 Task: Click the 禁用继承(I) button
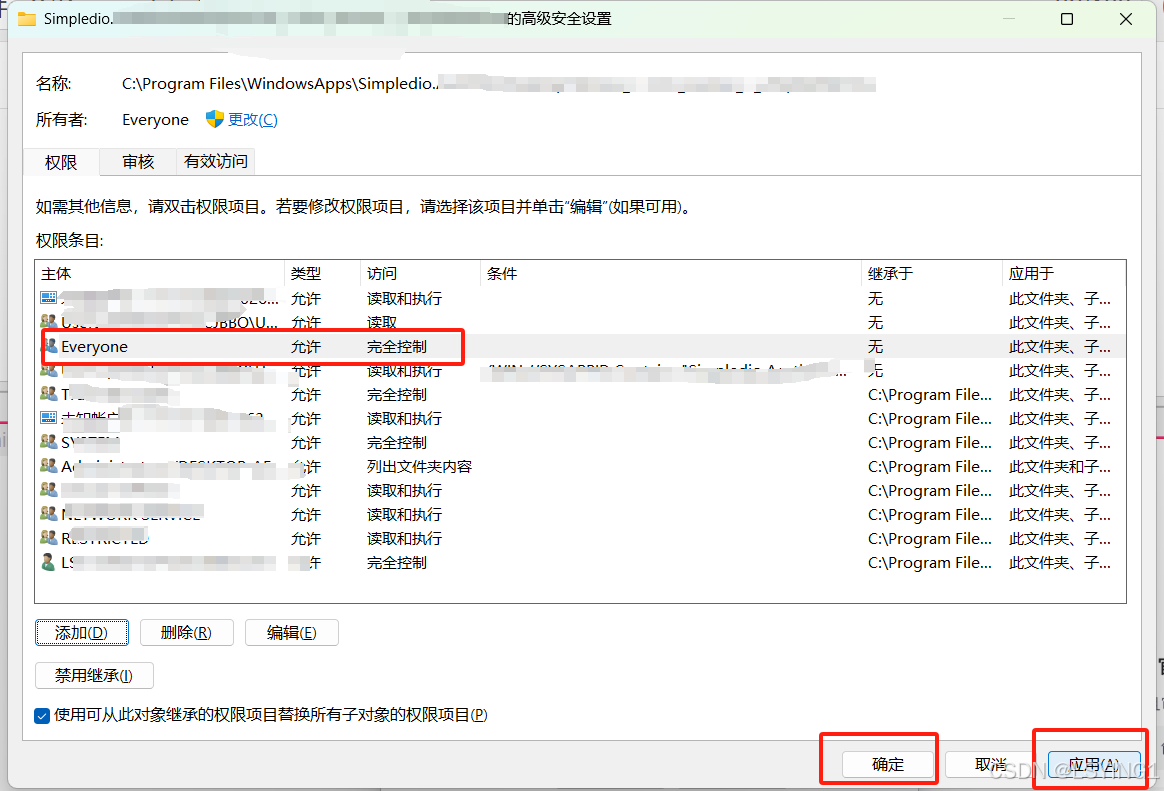tap(94, 675)
